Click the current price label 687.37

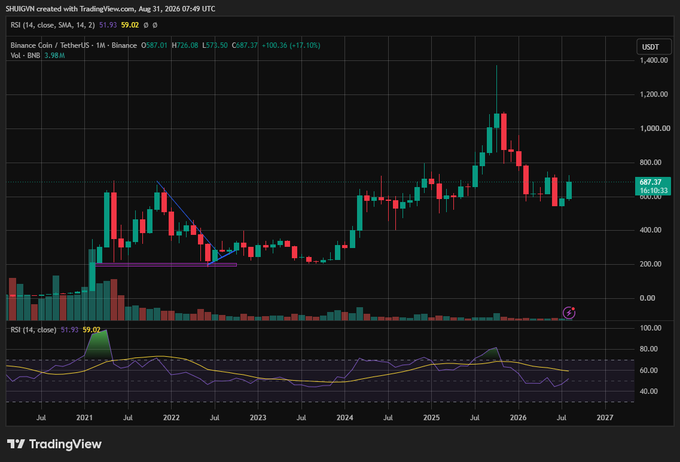pos(651,182)
